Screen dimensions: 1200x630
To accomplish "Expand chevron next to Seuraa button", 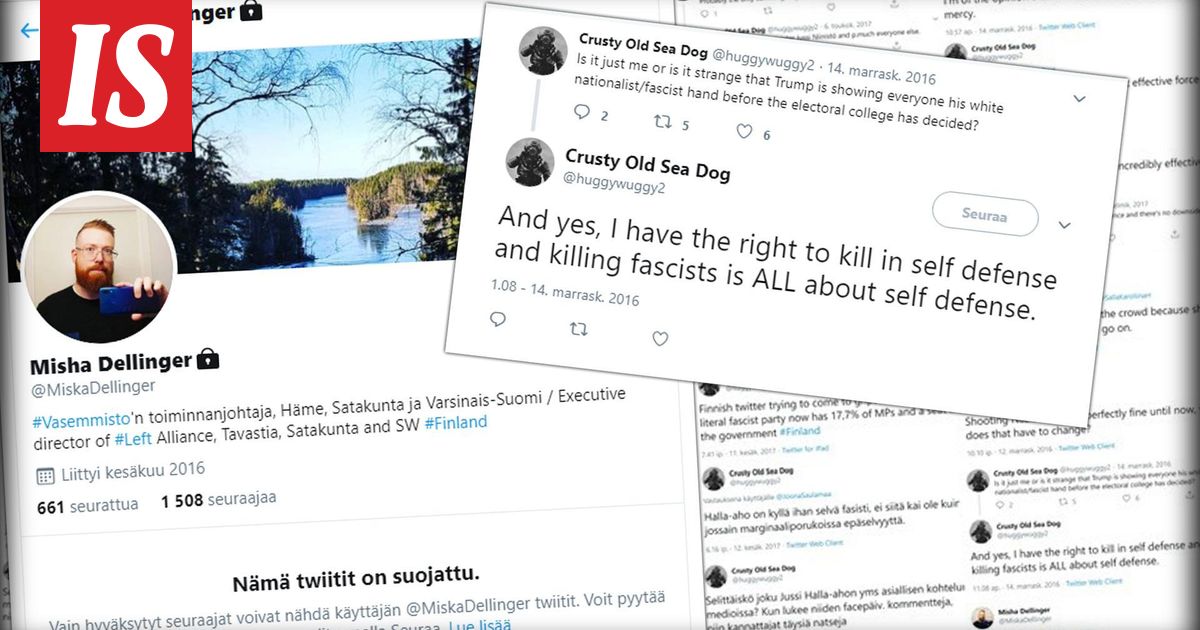I will pos(1064,224).
